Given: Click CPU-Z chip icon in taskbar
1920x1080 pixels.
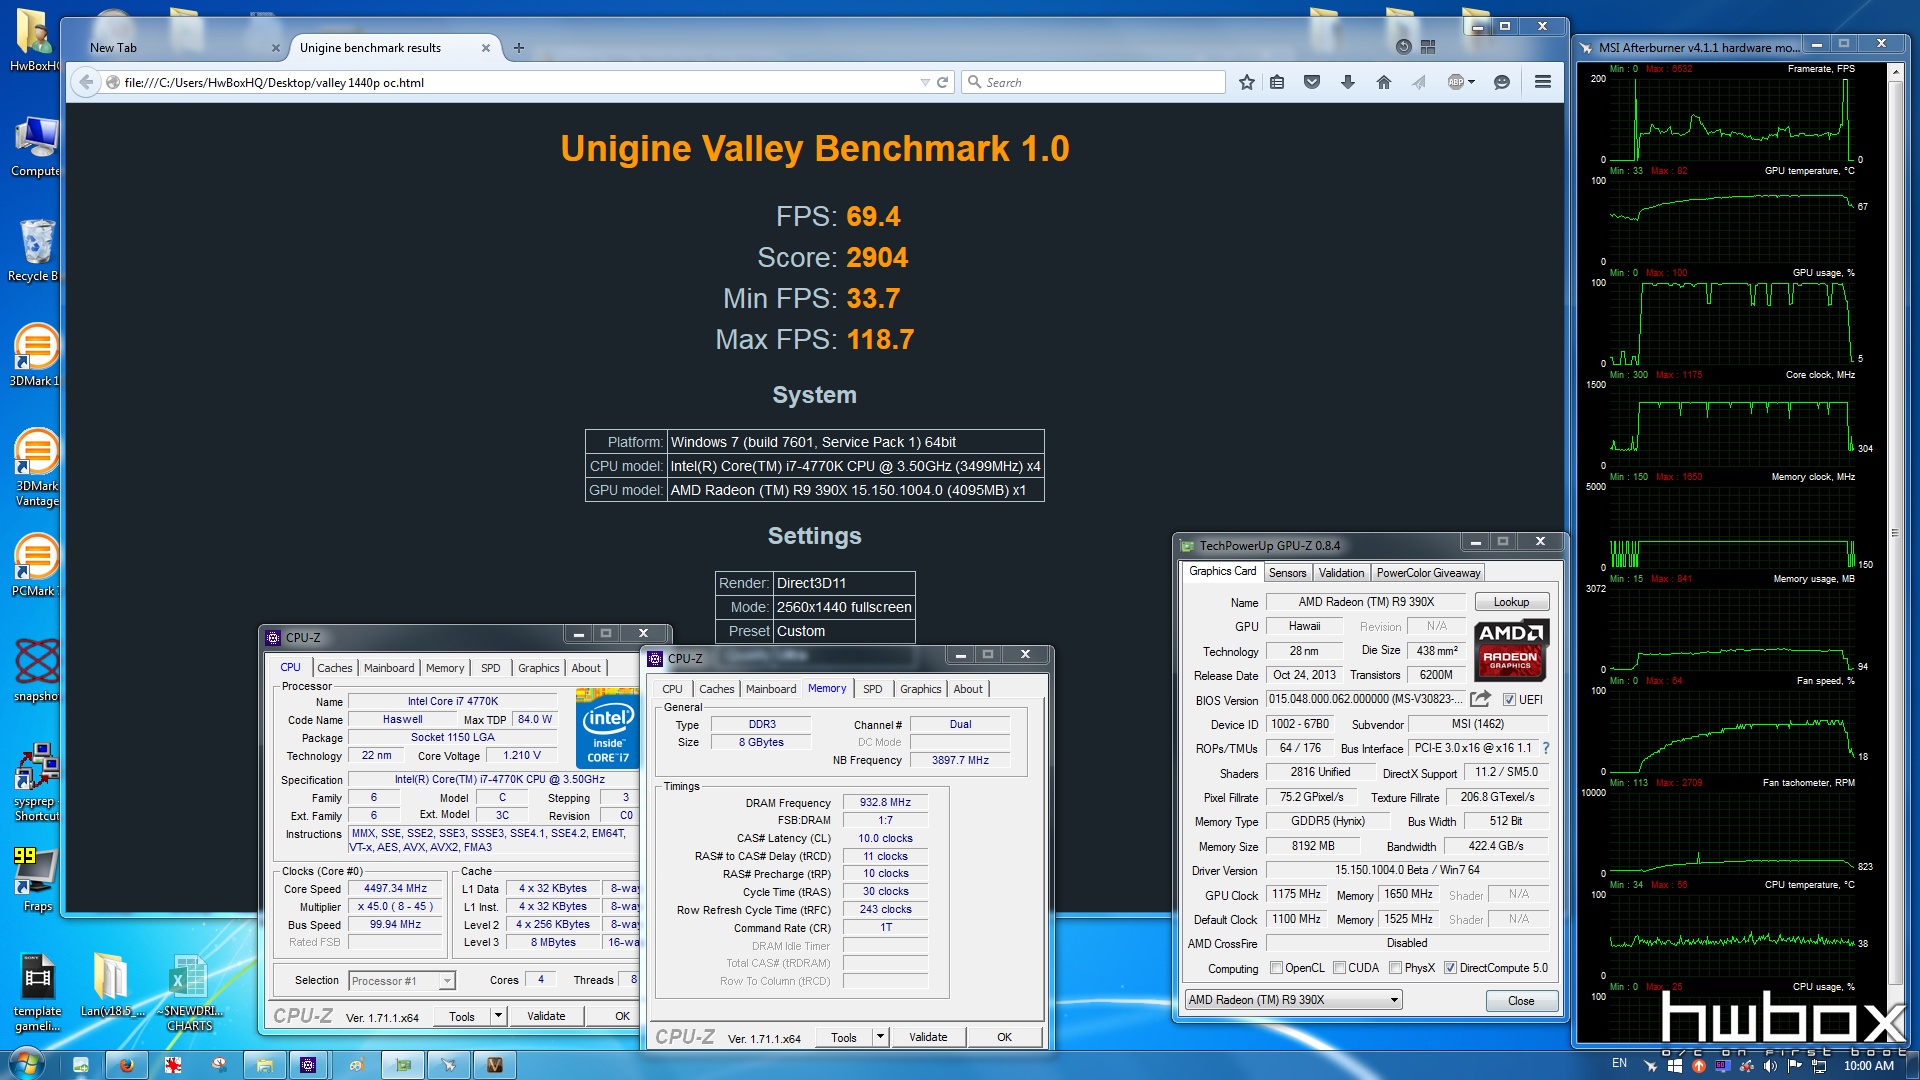Looking at the screenshot, I should pyautogui.click(x=308, y=1065).
